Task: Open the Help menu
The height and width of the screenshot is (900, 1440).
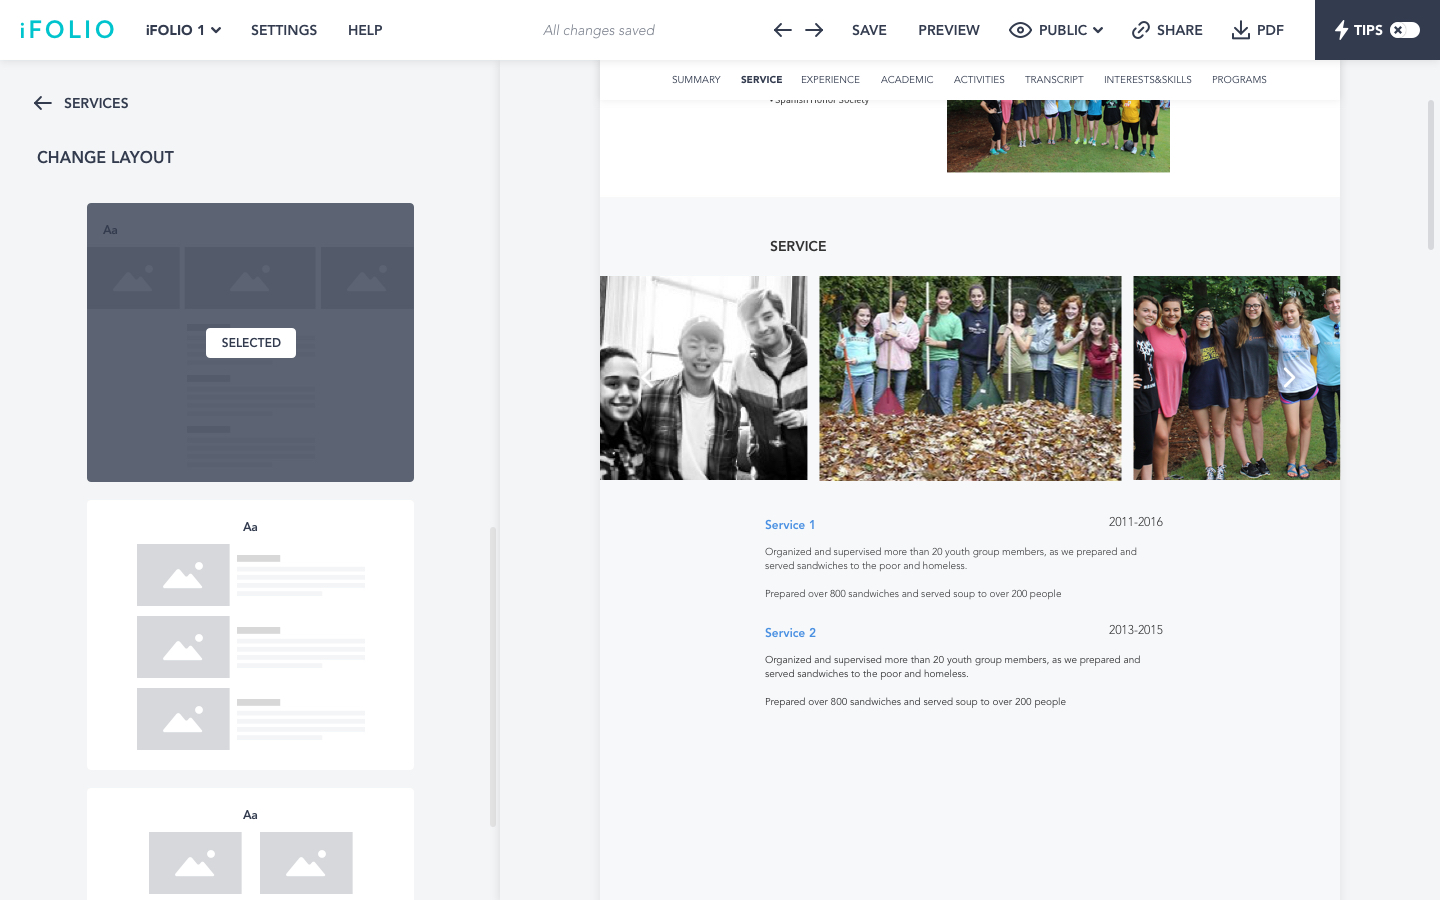Action: (x=365, y=30)
